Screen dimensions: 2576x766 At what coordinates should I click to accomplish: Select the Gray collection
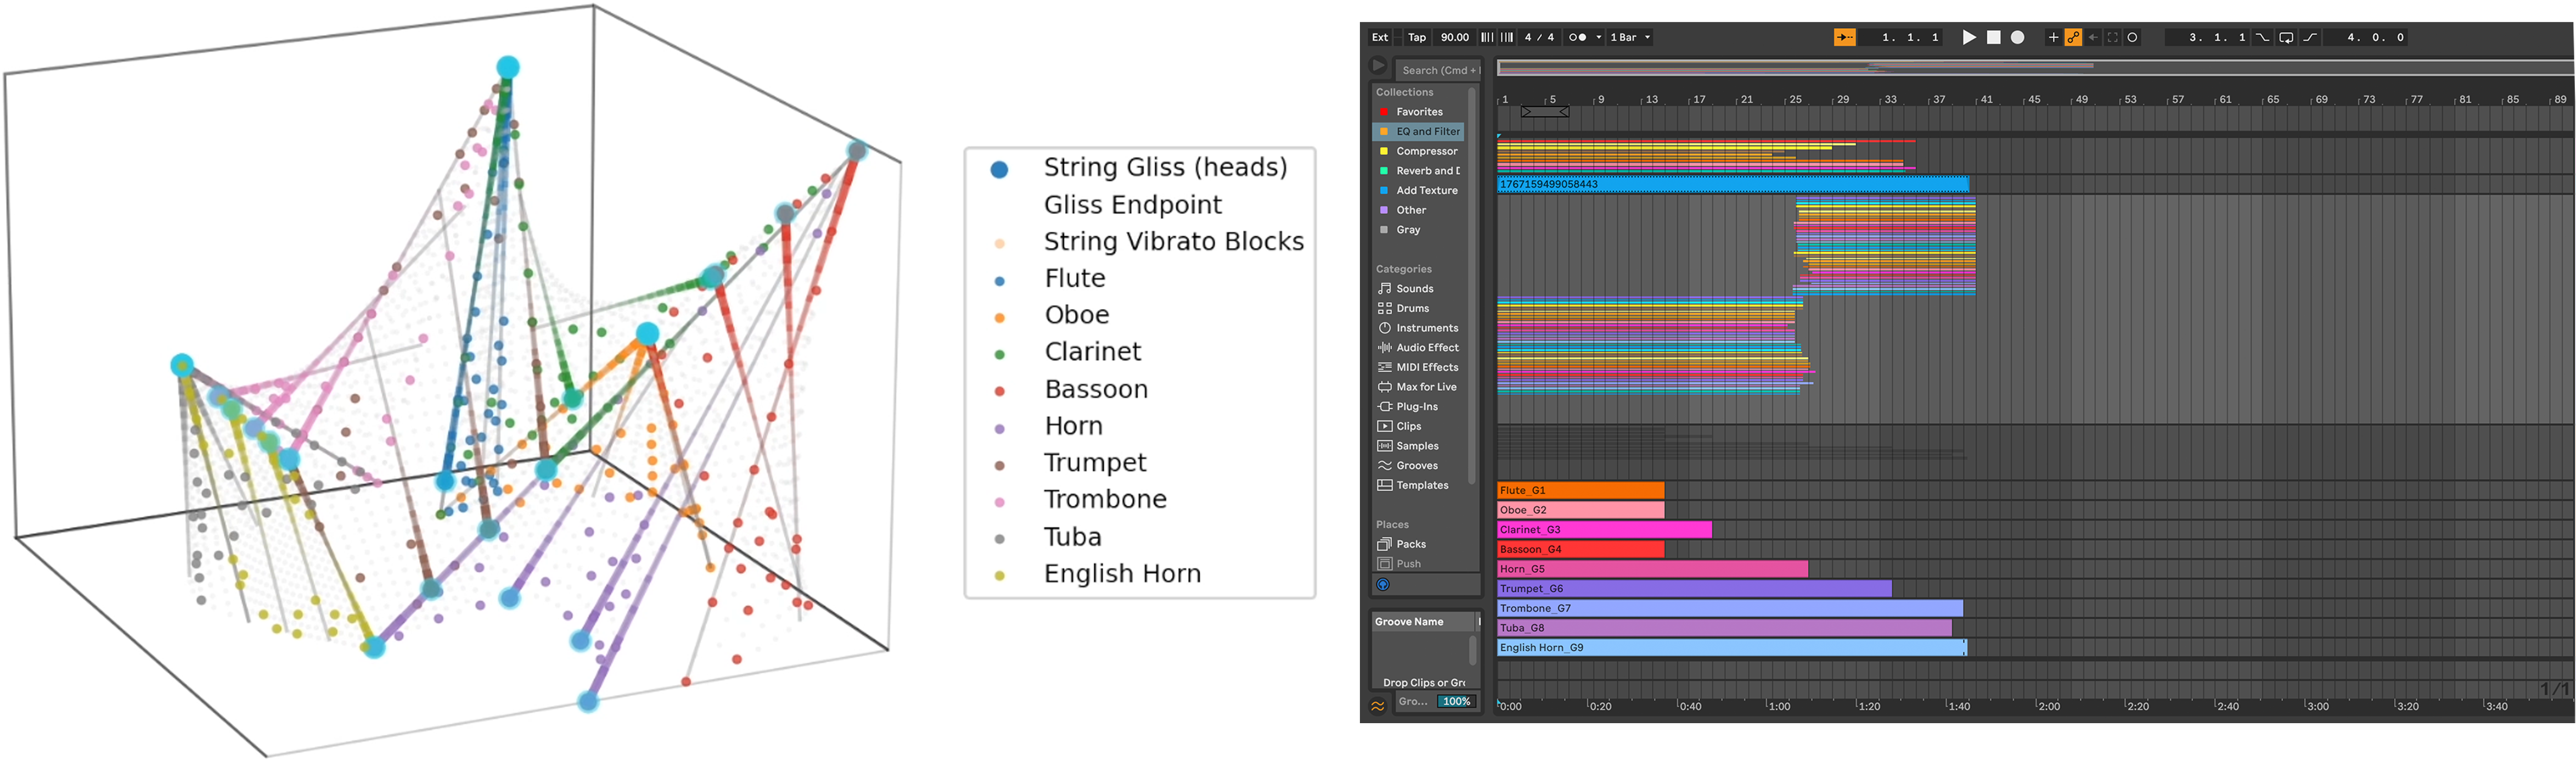click(x=1419, y=230)
